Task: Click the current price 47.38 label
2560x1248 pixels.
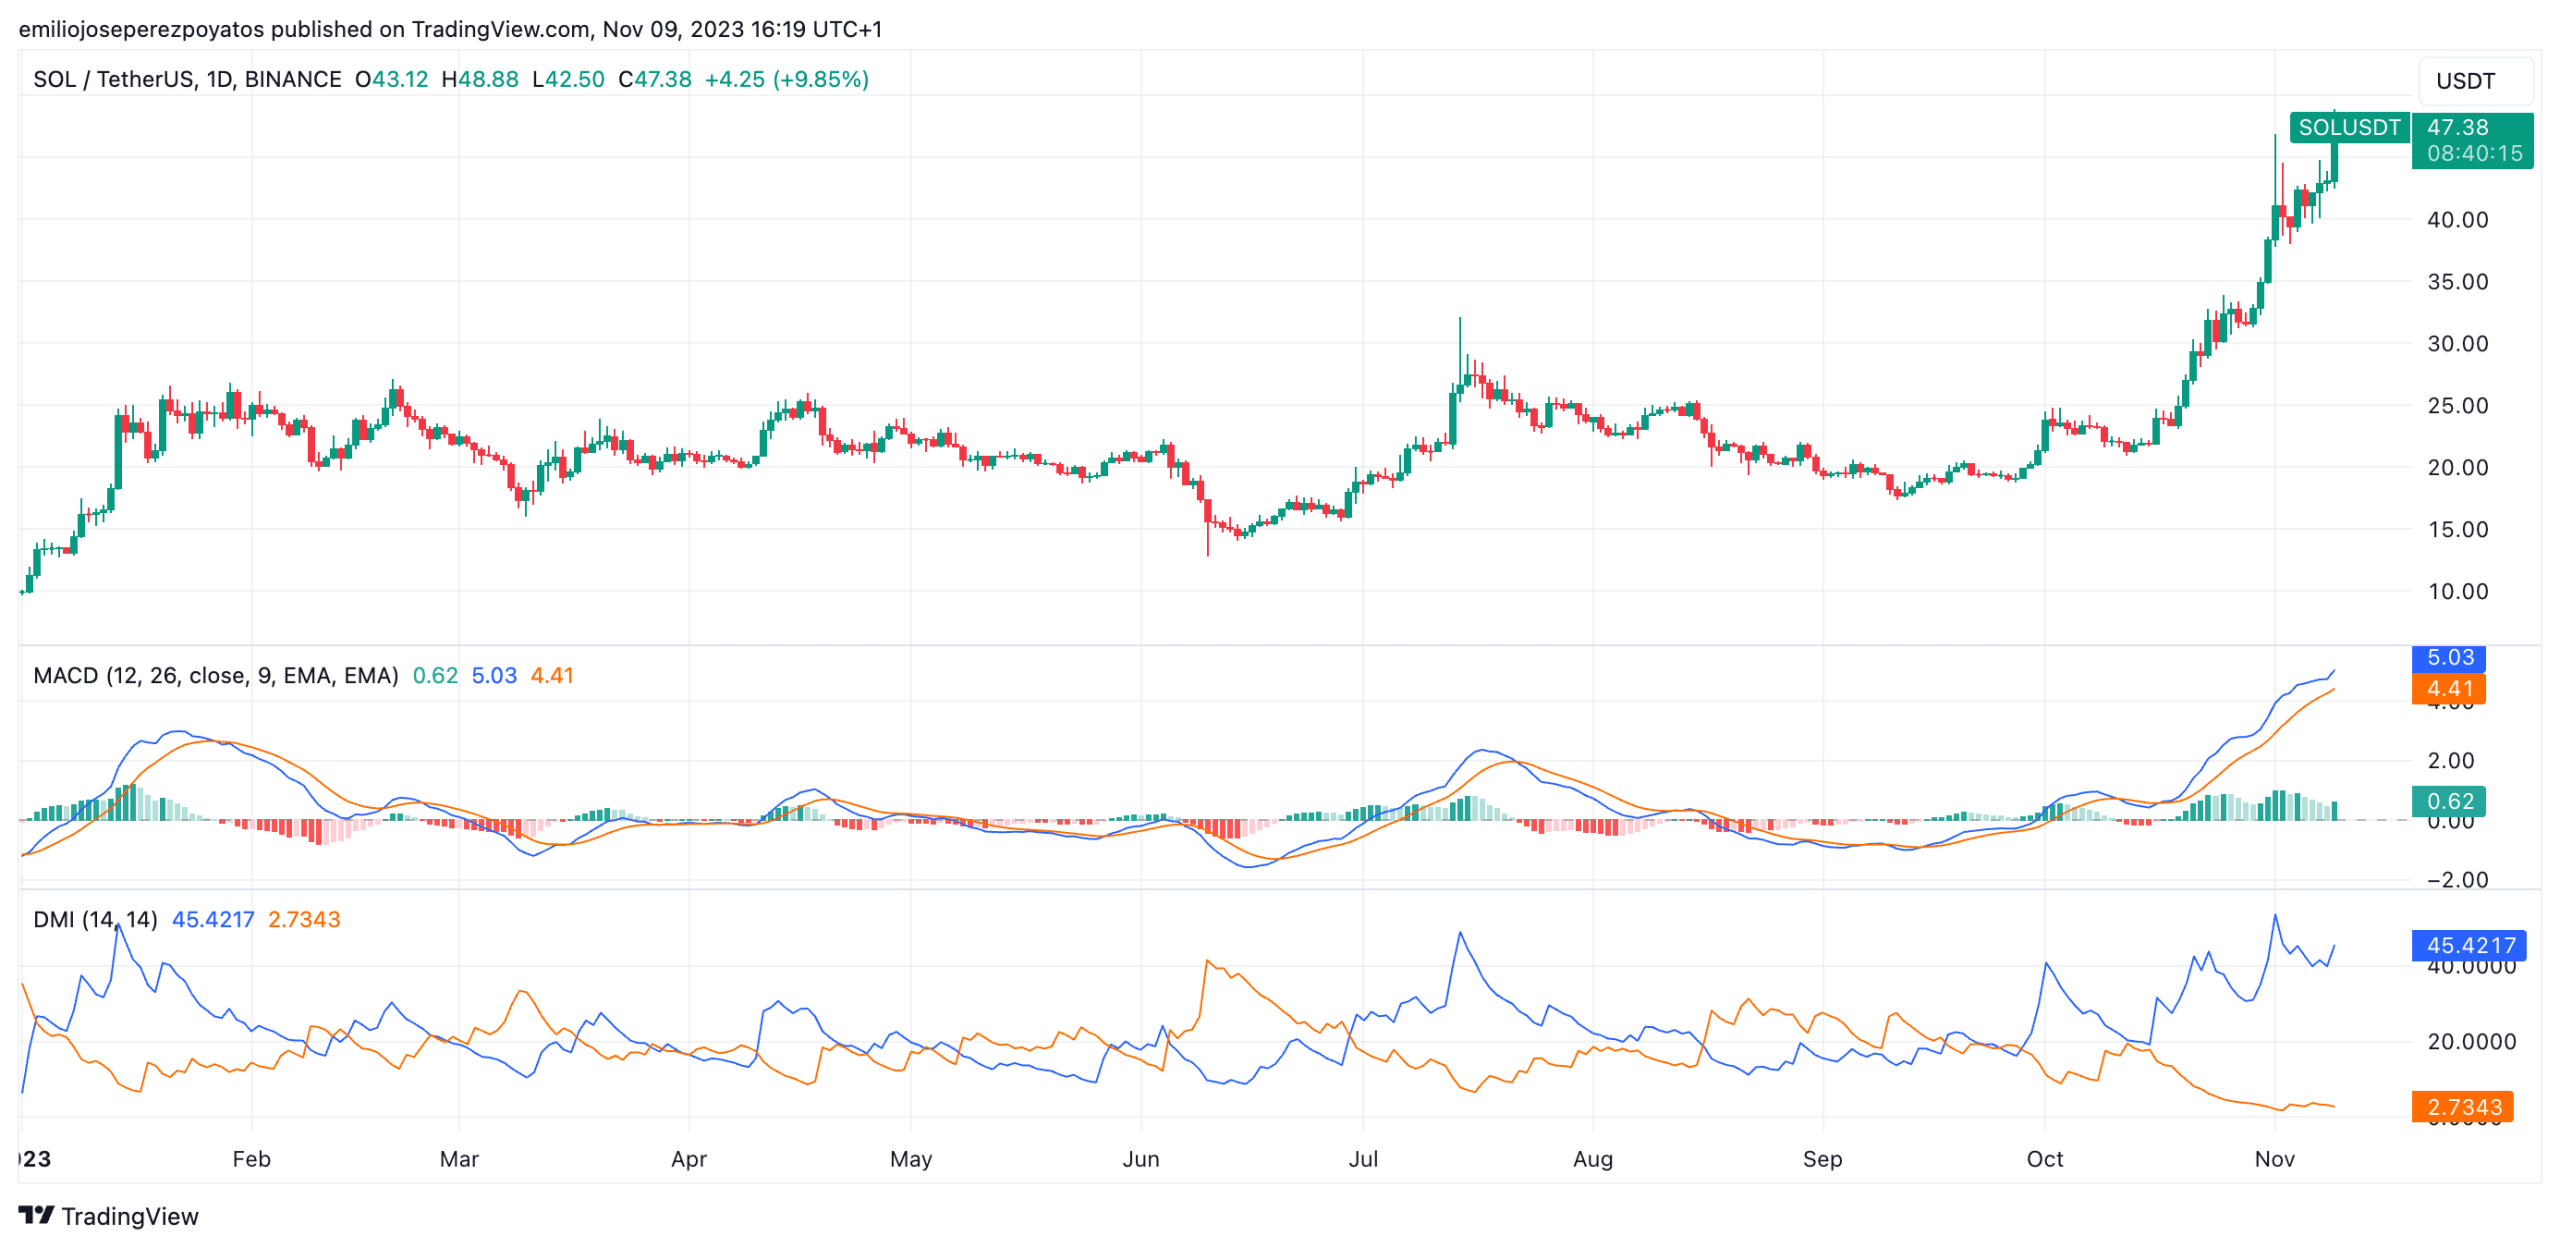Action: 2458,128
